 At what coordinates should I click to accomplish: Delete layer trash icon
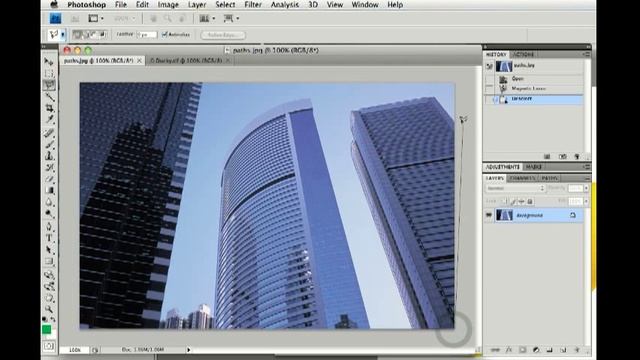click(577, 350)
